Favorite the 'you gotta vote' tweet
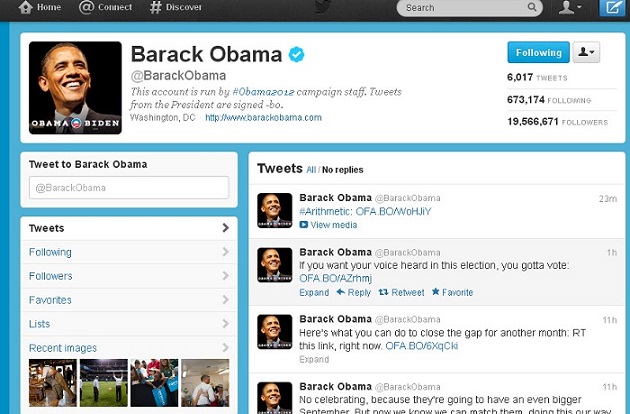 (452, 292)
